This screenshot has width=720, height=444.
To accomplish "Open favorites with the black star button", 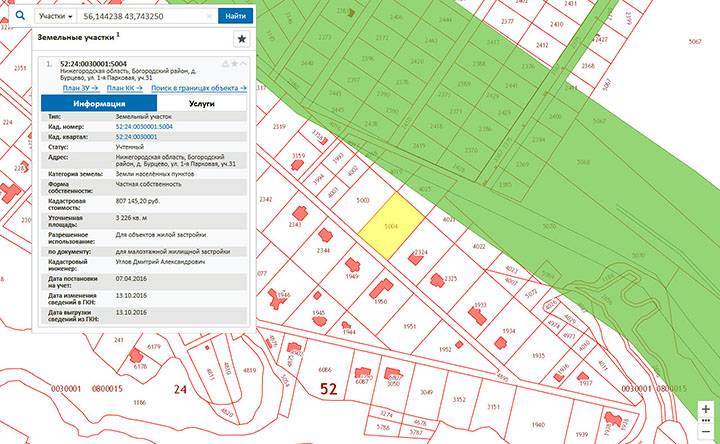I will [x=242, y=39].
